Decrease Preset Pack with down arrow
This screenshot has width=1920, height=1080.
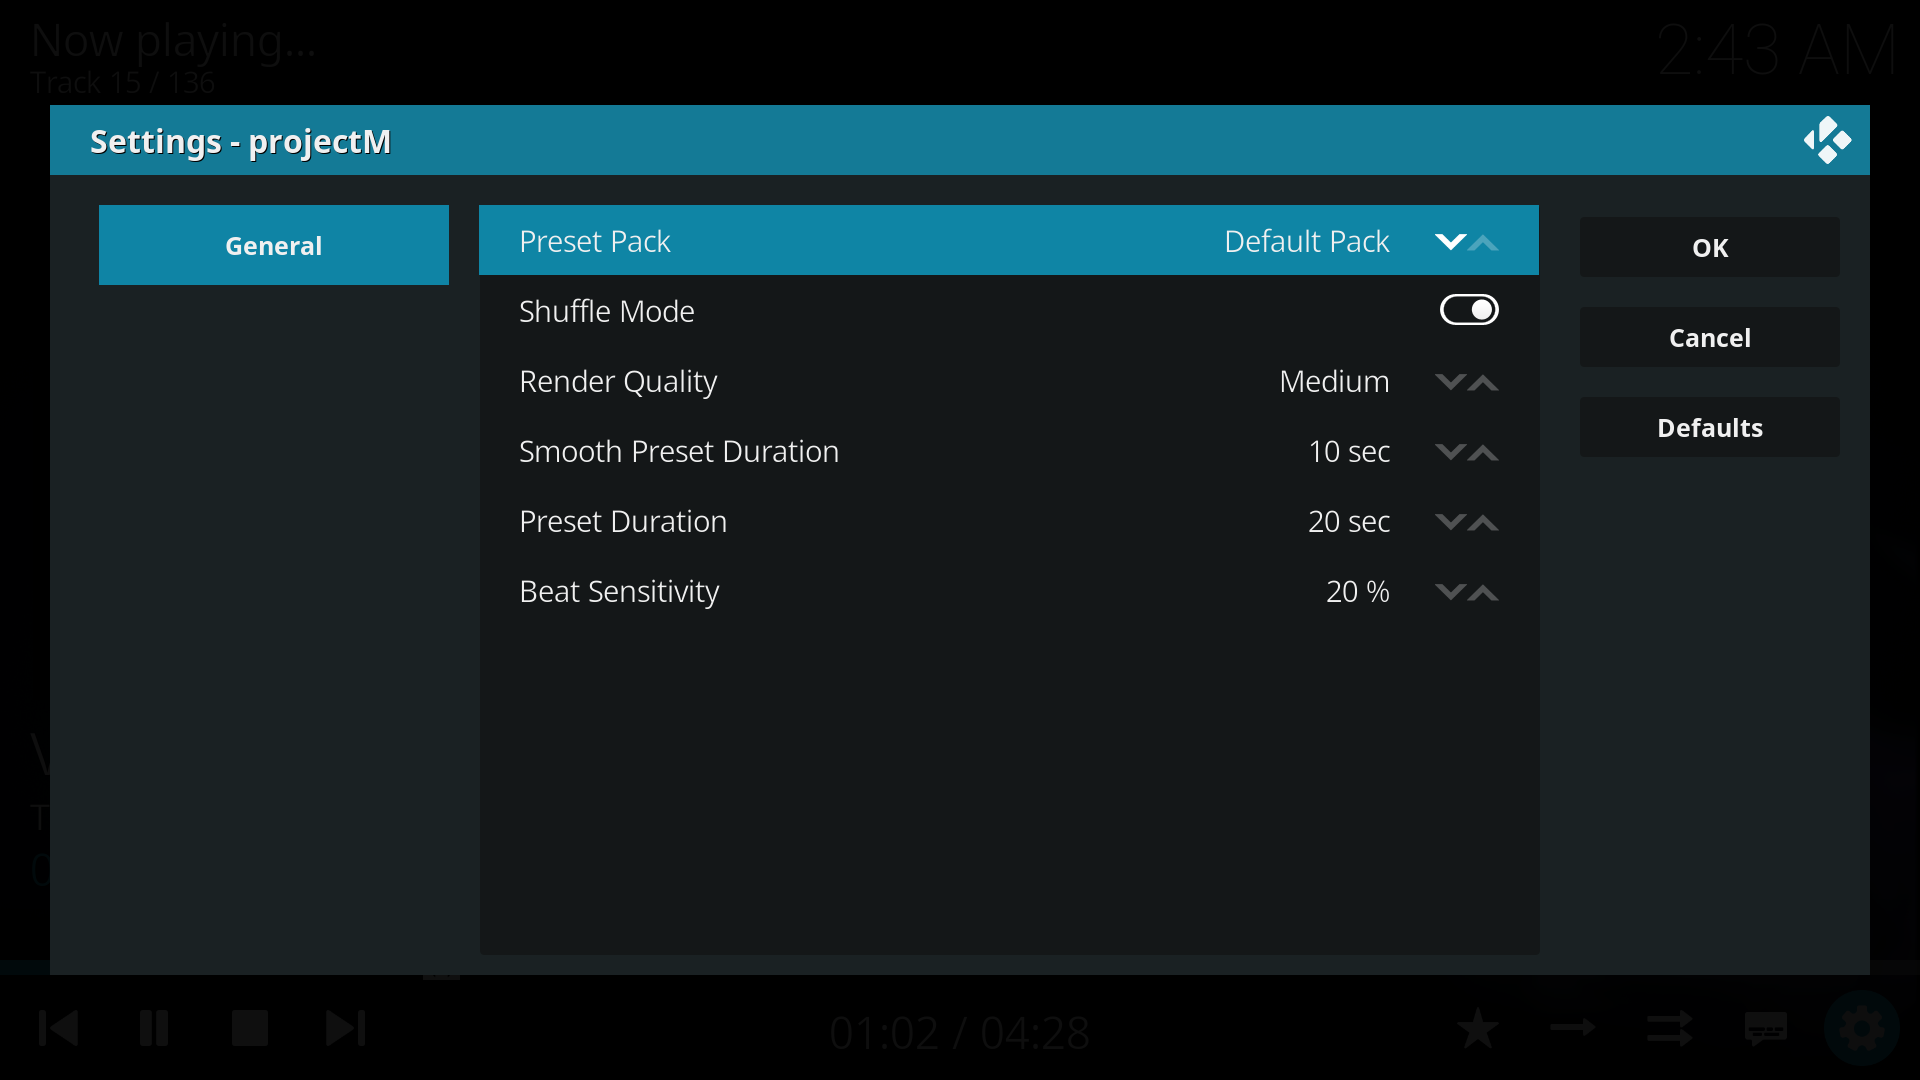(x=1450, y=241)
